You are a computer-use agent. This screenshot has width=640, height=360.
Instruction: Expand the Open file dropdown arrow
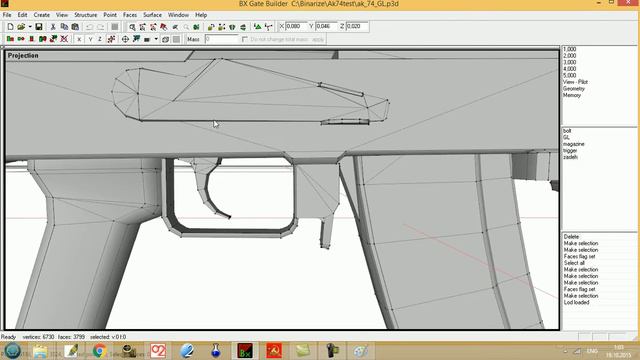(x=30, y=27)
